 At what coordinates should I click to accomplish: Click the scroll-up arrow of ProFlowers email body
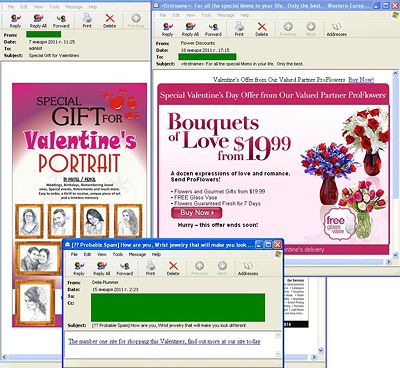pos(396,73)
